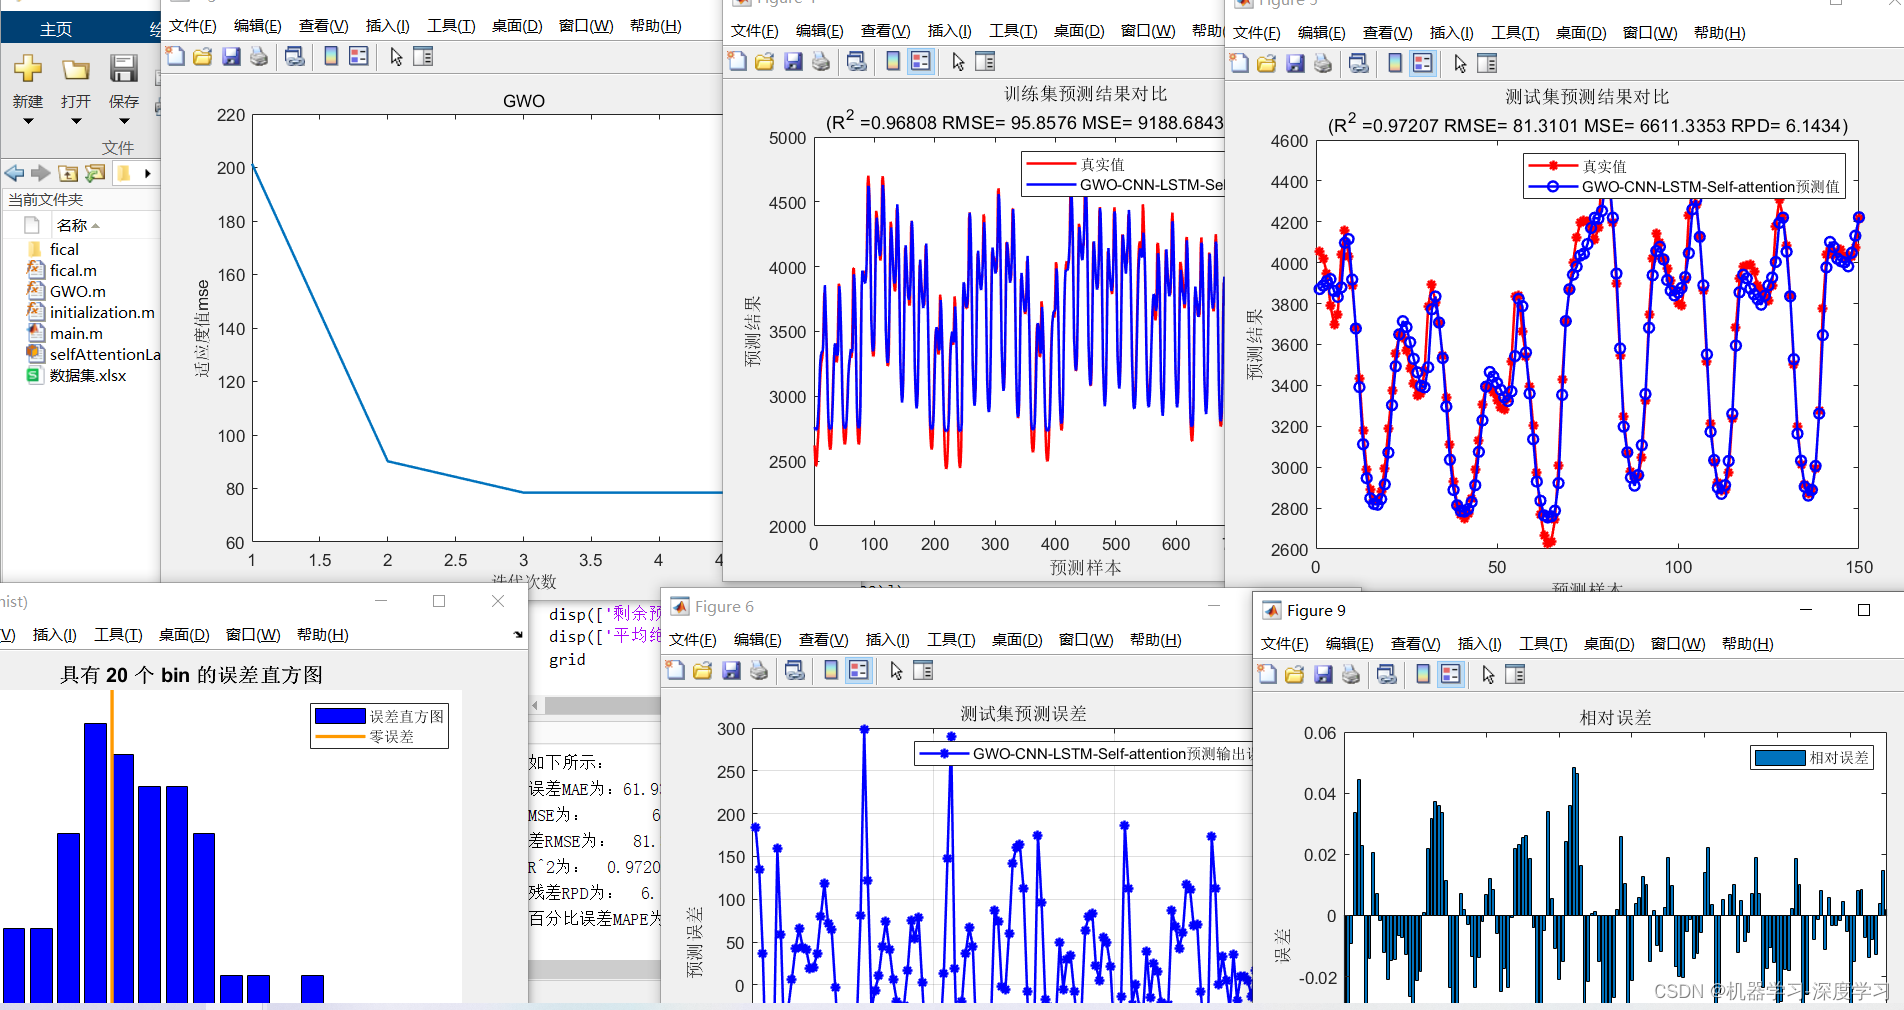
Task: Click New Figure icon in 训练集 figure toolbar
Action: [x=737, y=62]
